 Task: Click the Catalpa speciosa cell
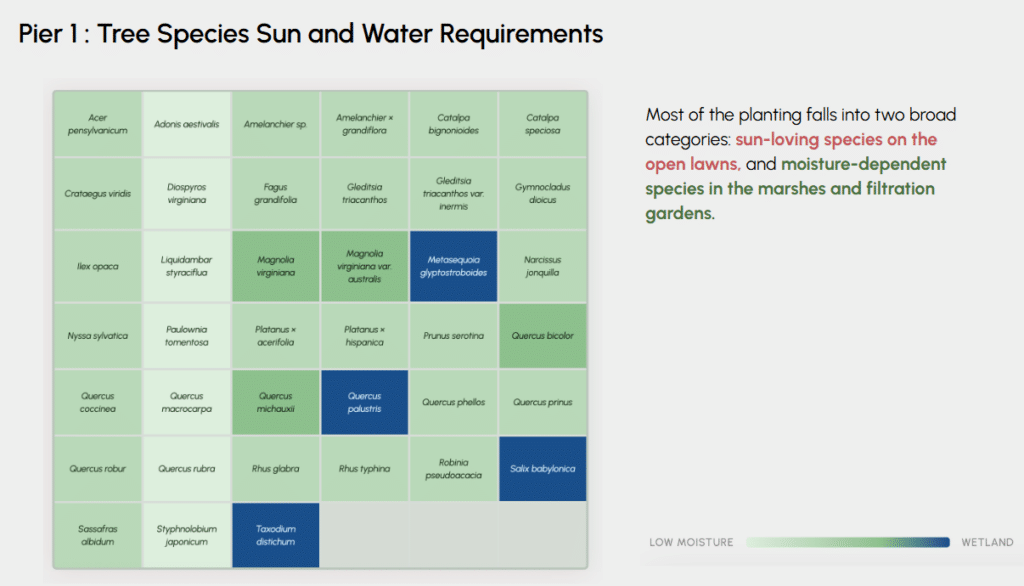point(543,124)
